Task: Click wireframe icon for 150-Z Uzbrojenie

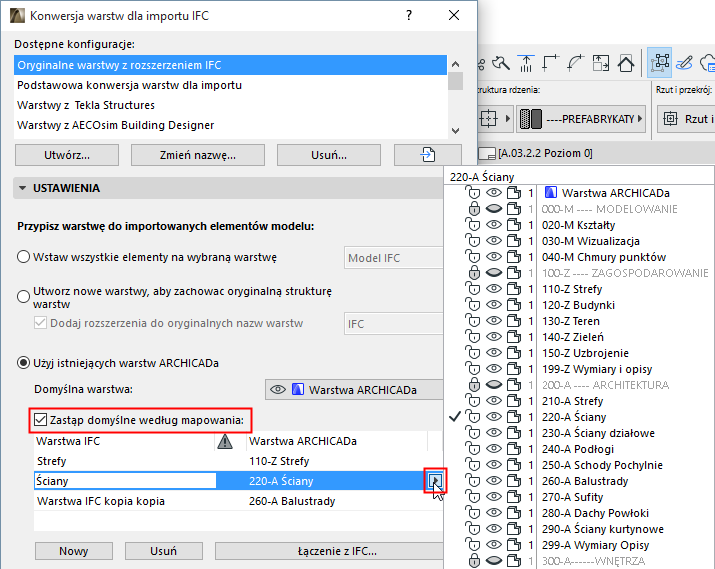Action: (514, 352)
